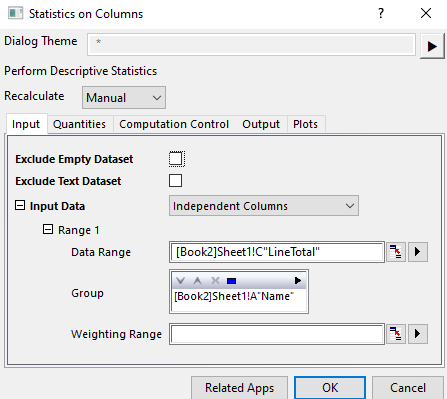Viewport: 447px width, 399px height.
Task: Open the Recalculate Manual dropdown
Action: [x=124, y=98]
